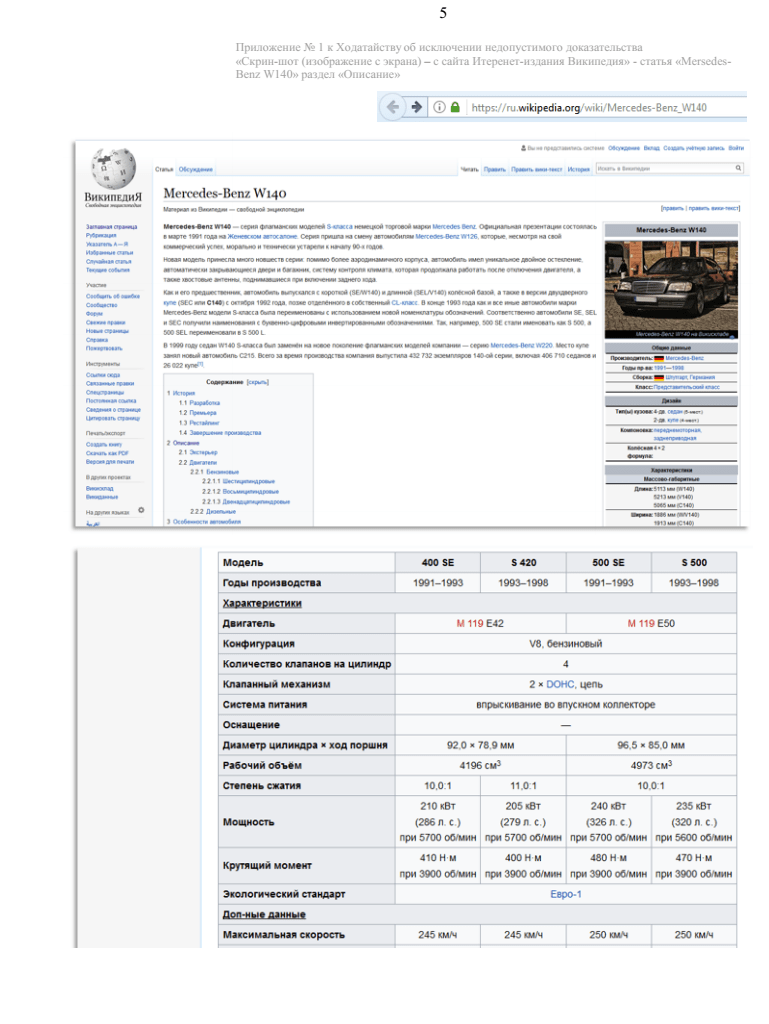The height and width of the screenshot is (1024, 769).
Task: Open 'Обсуждение' link in top user bar
Action: [x=623, y=148]
